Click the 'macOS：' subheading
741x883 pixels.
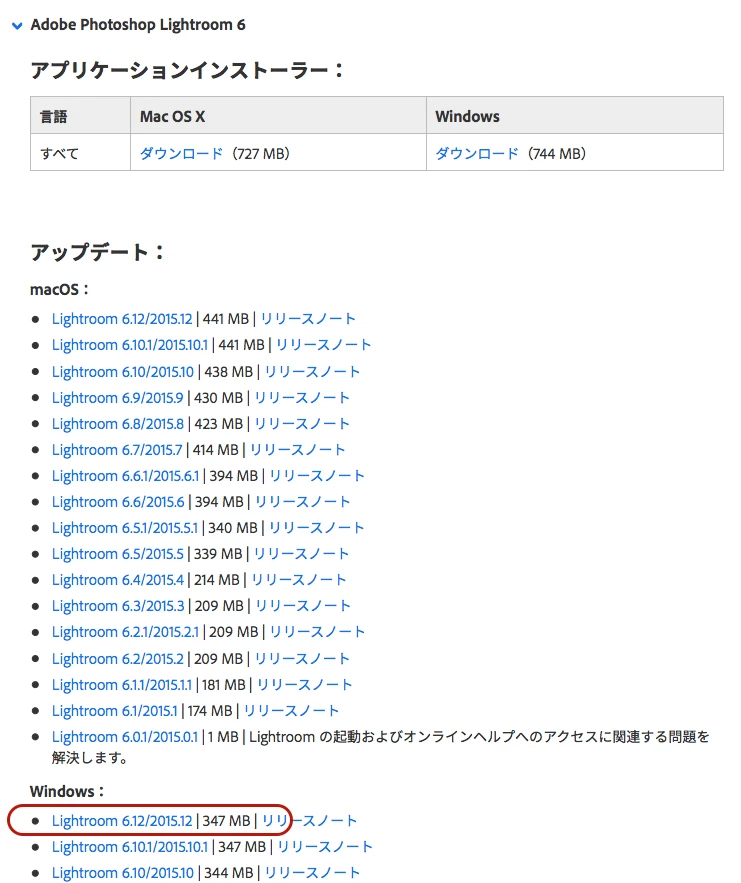pos(60,289)
